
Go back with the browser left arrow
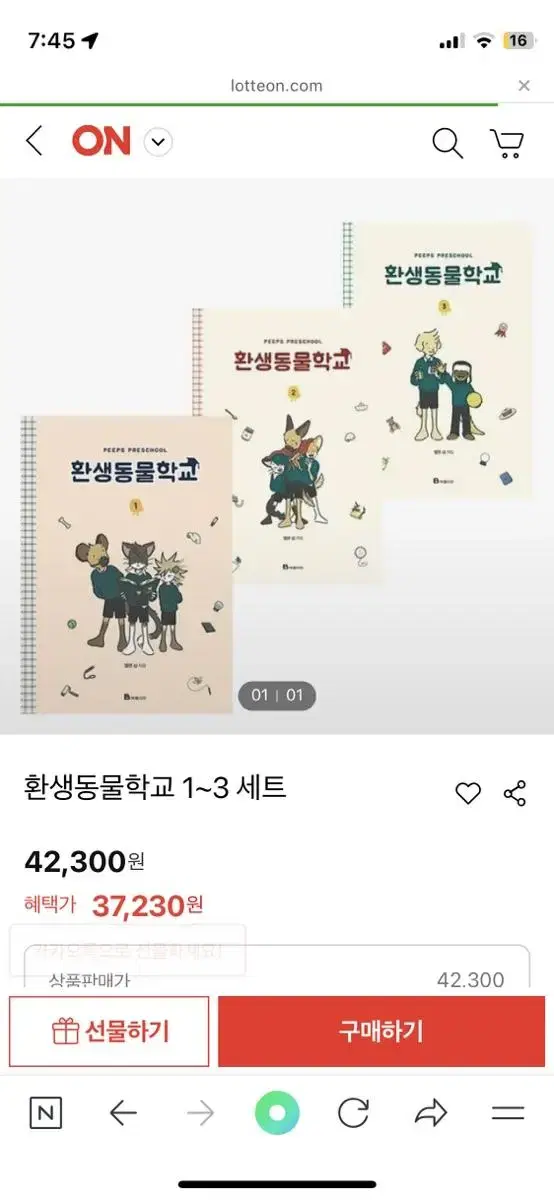pos(123,1113)
